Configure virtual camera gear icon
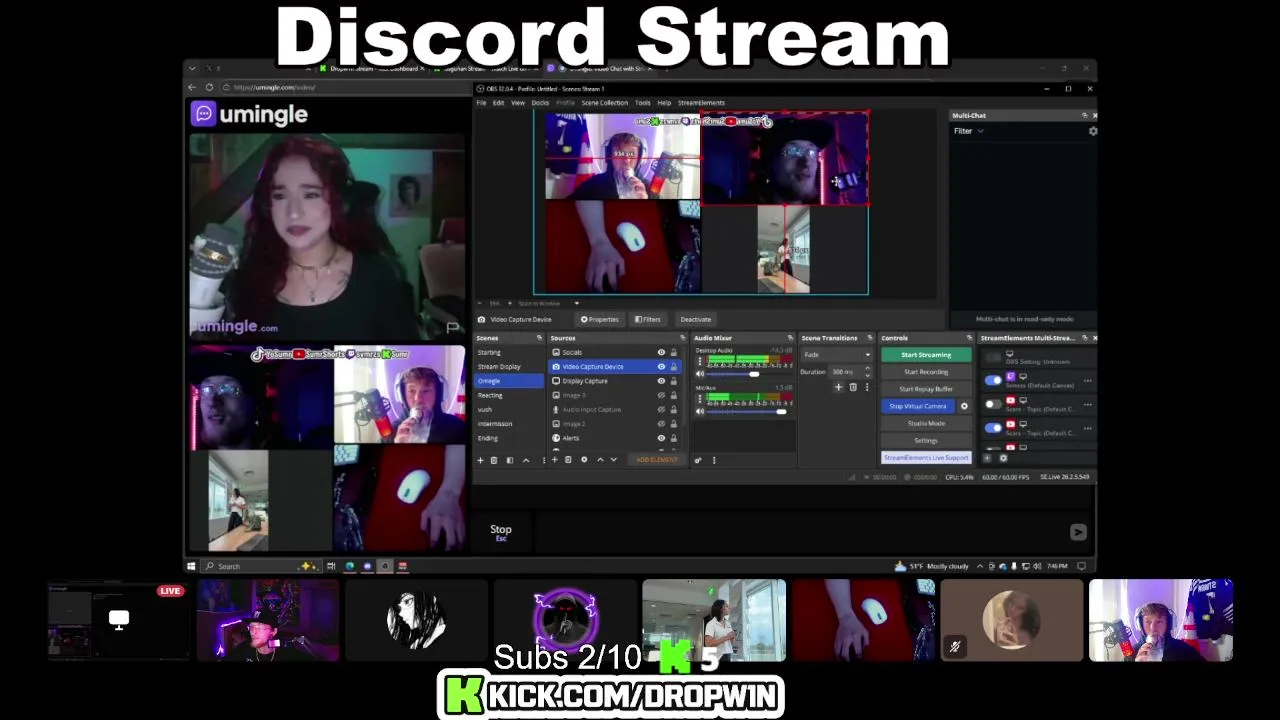Viewport: 1280px width, 720px height. [964, 406]
